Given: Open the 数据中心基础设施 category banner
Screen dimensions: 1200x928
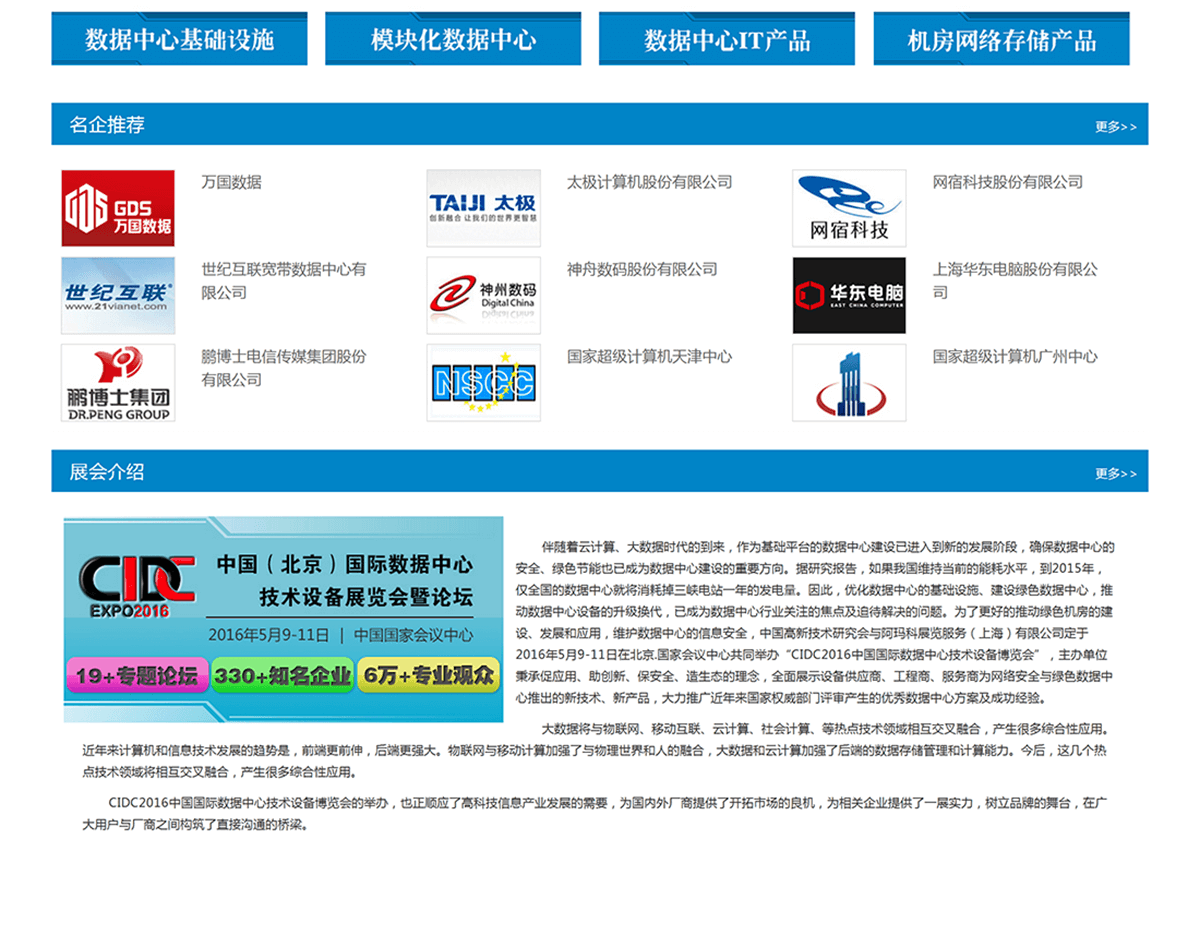Looking at the screenshot, I should tap(180, 39).
